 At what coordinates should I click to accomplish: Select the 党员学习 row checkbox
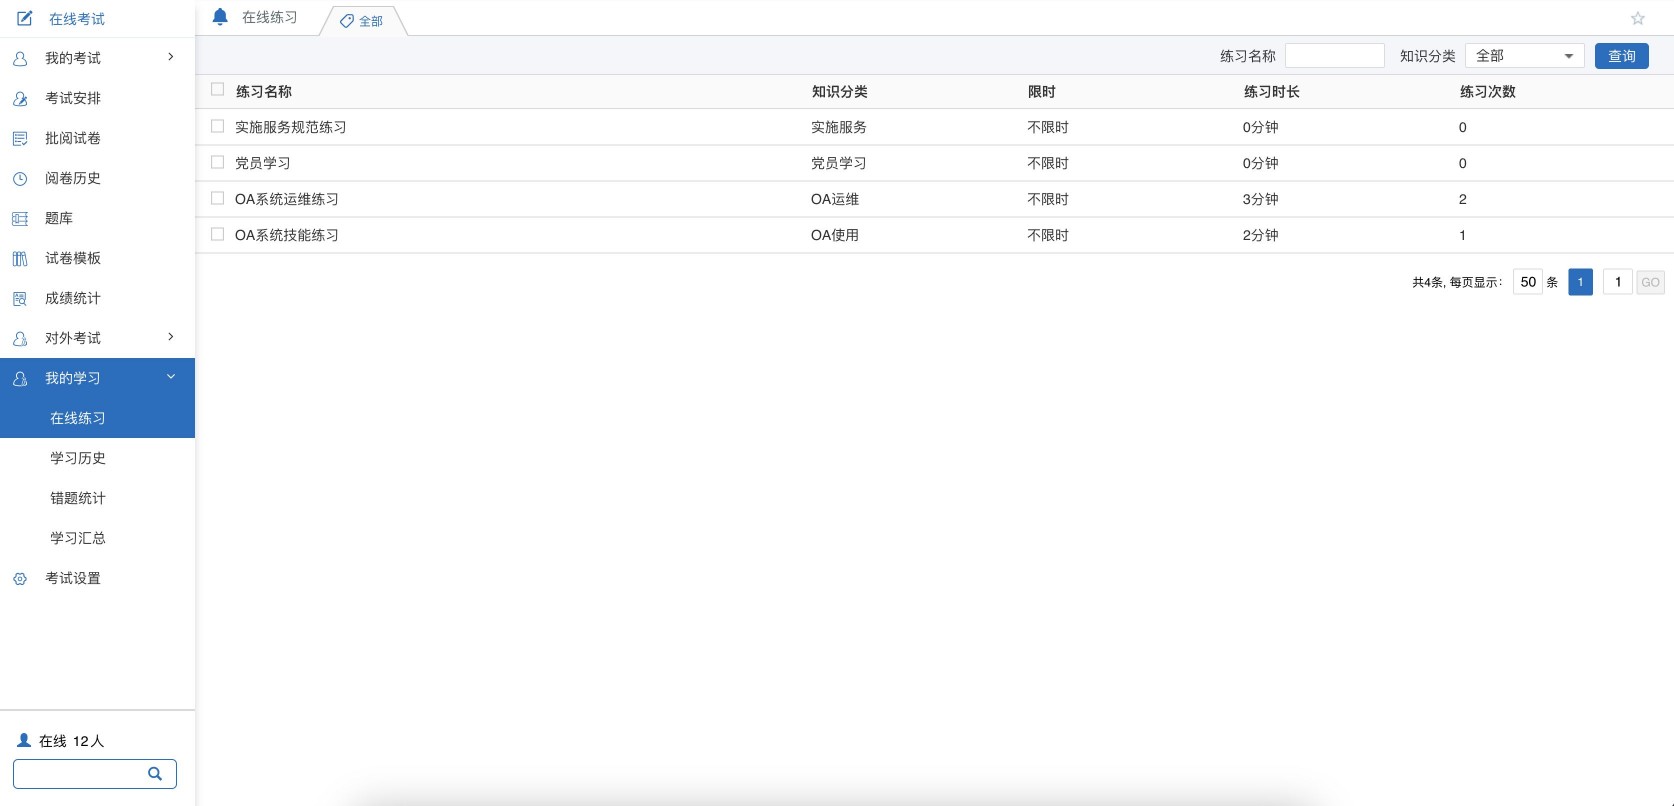(217, 162)
